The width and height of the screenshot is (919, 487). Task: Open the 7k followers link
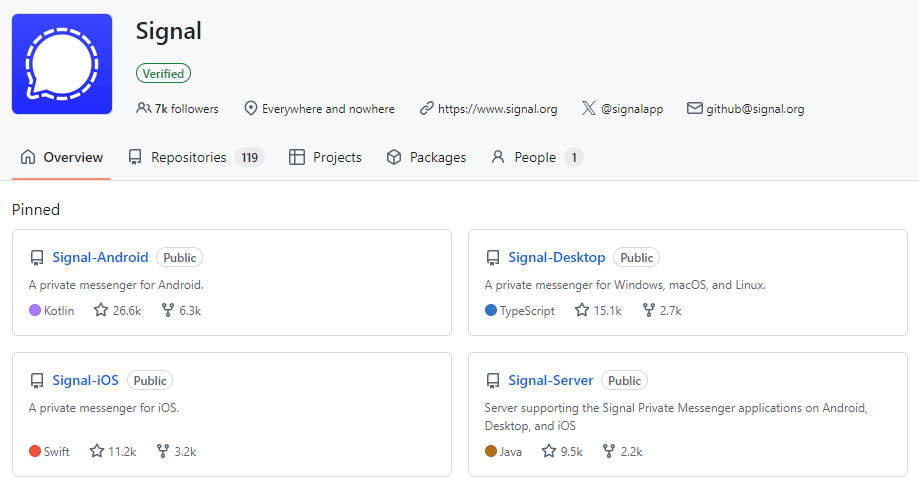(177, 108)
